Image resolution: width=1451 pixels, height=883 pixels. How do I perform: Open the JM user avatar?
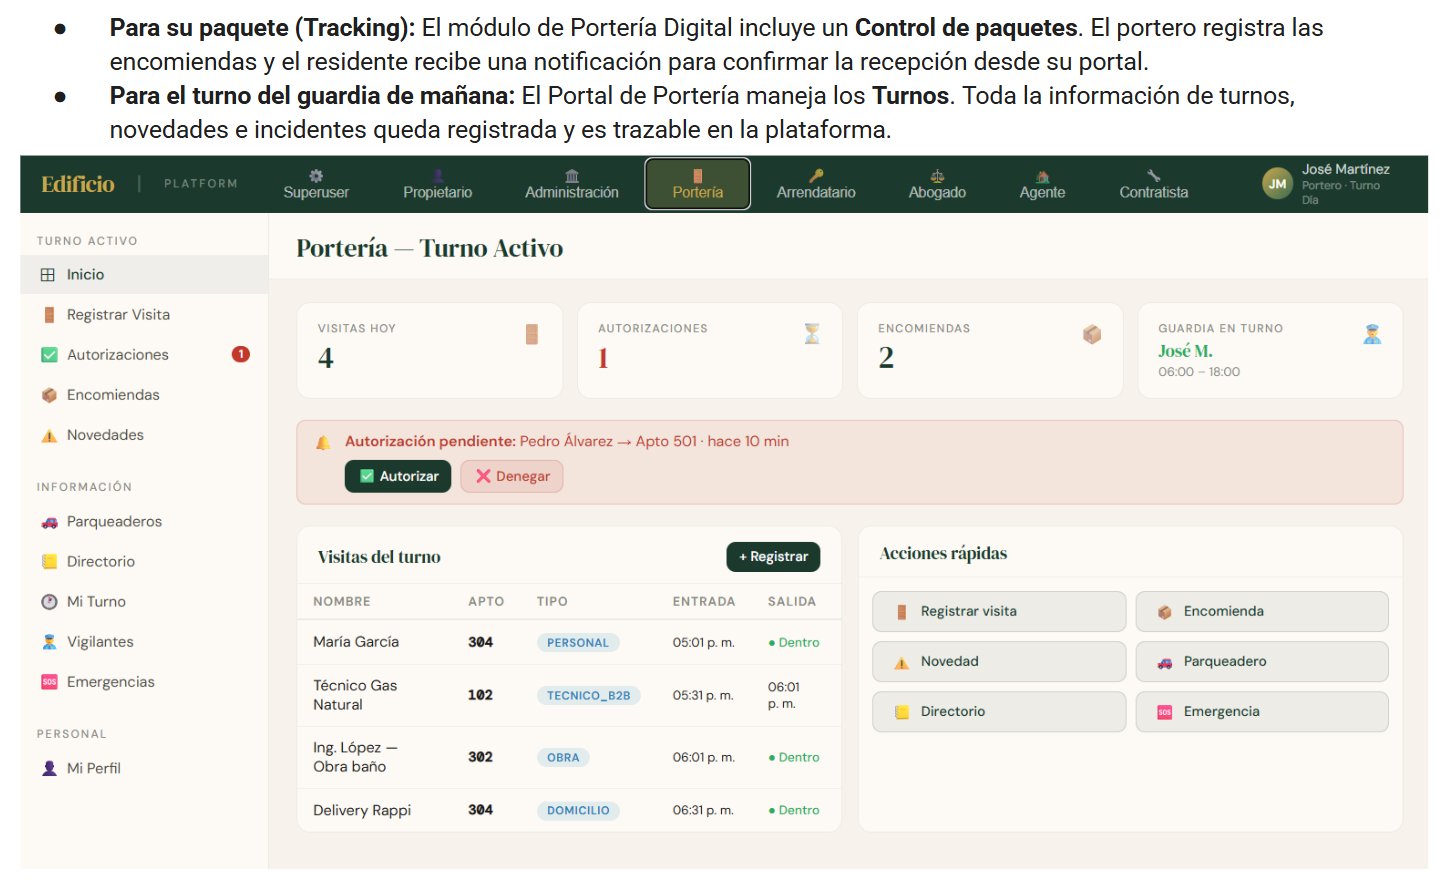pyautogui.click(x=1277, y=184)
